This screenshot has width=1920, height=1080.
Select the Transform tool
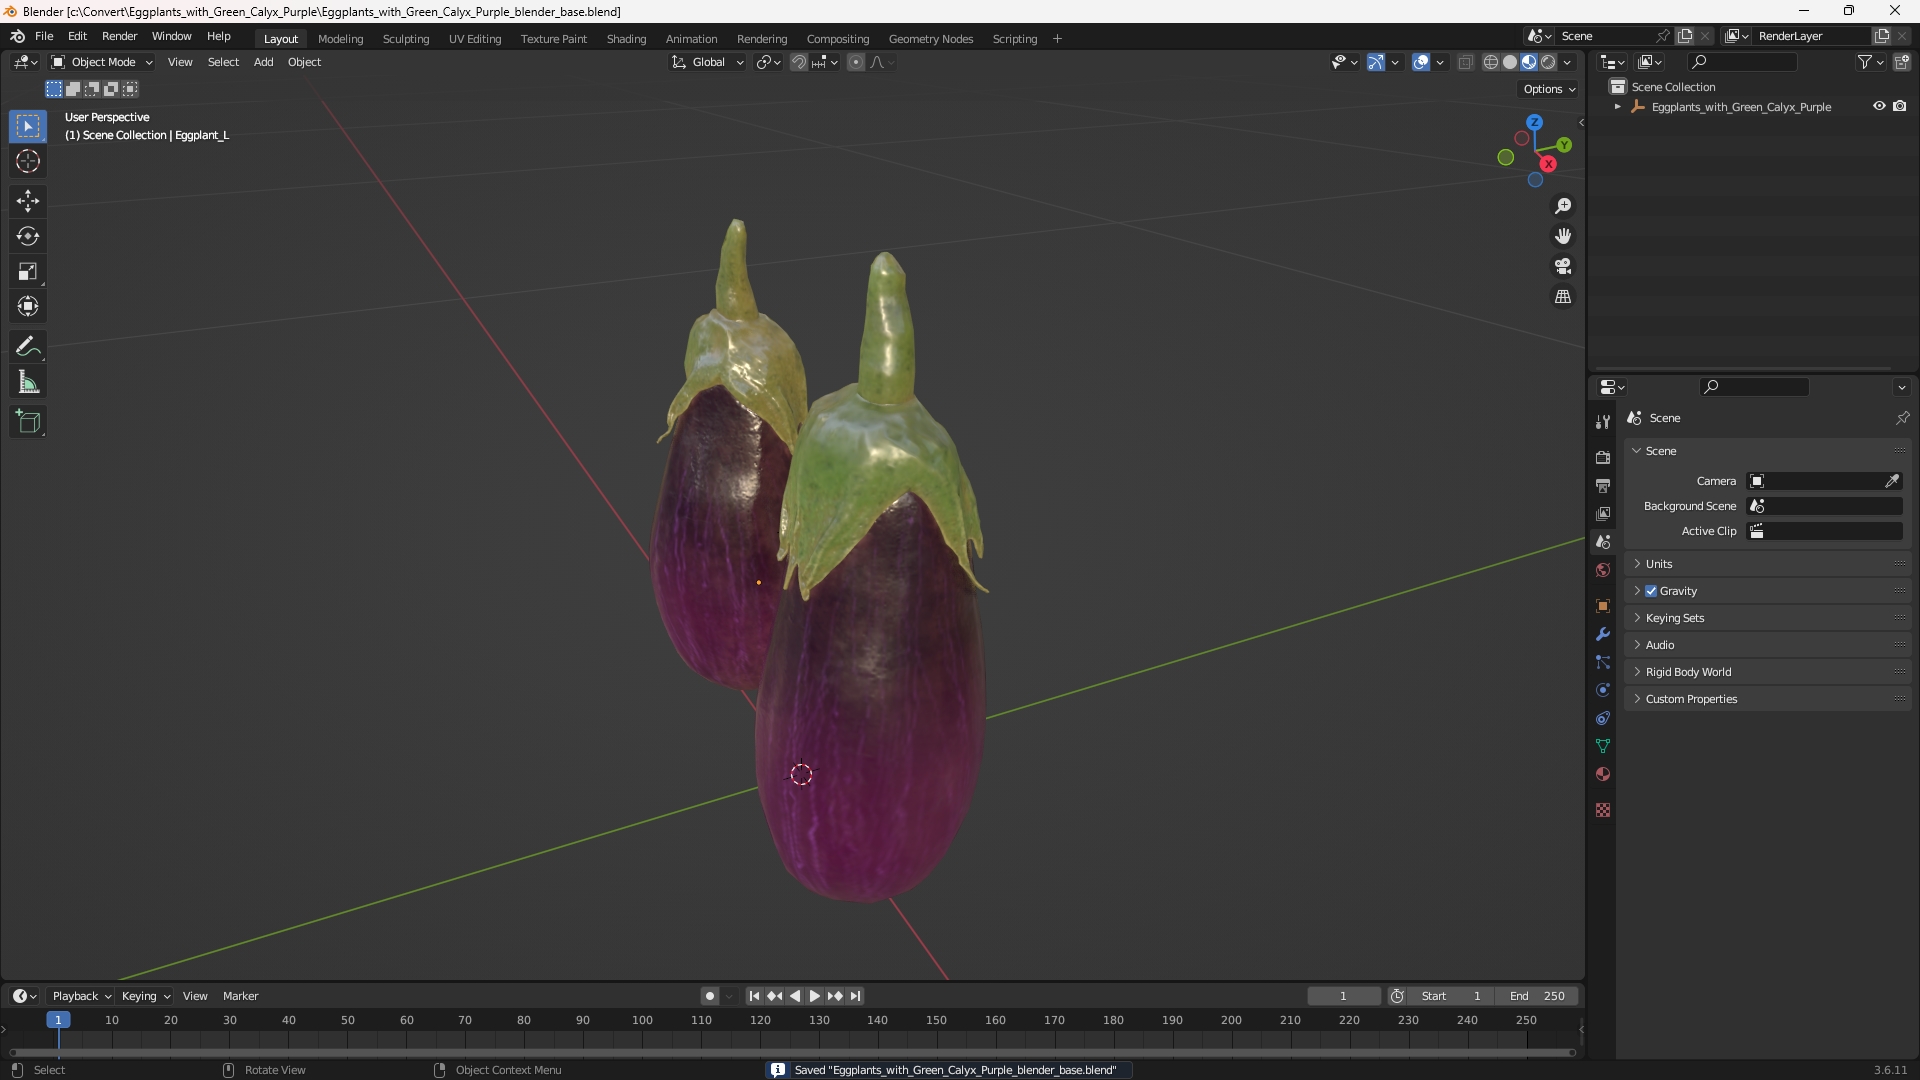pos(28,306)
